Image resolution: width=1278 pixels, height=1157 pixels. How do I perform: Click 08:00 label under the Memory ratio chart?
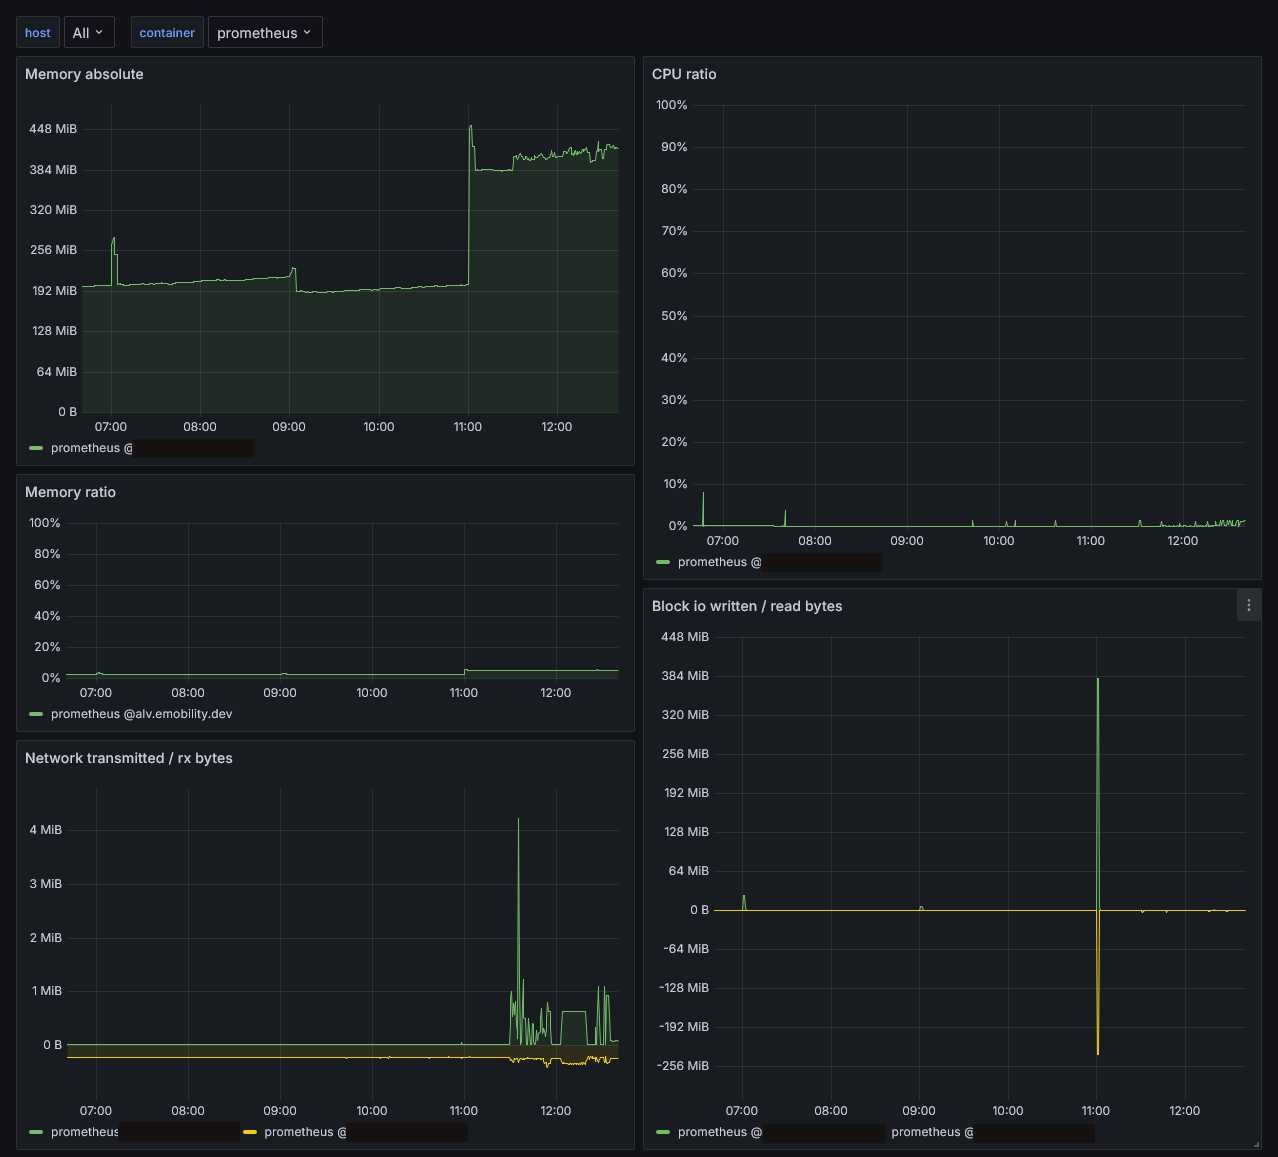[x=188, y=693]
